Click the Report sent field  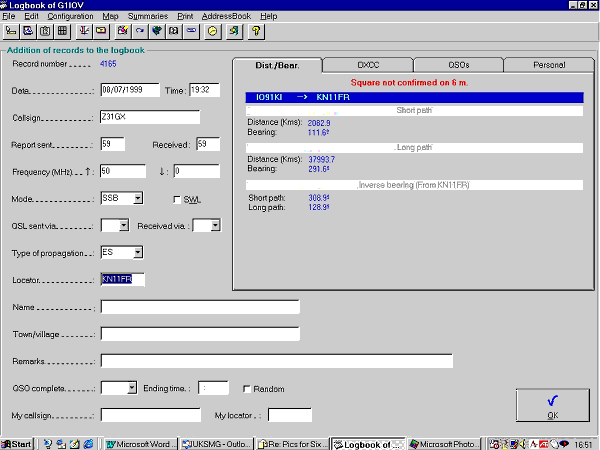pos(112,144)
